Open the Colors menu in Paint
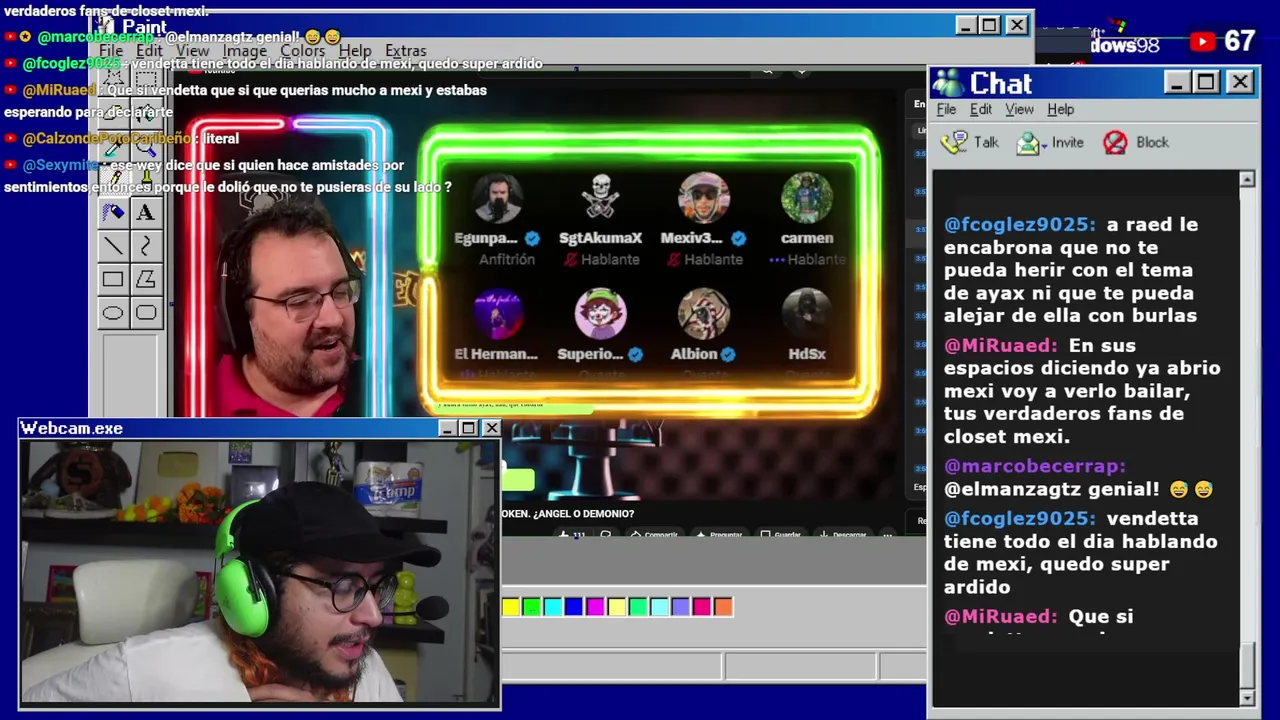This screenshot has width=1280, height=720. click(x=302, y=50)
